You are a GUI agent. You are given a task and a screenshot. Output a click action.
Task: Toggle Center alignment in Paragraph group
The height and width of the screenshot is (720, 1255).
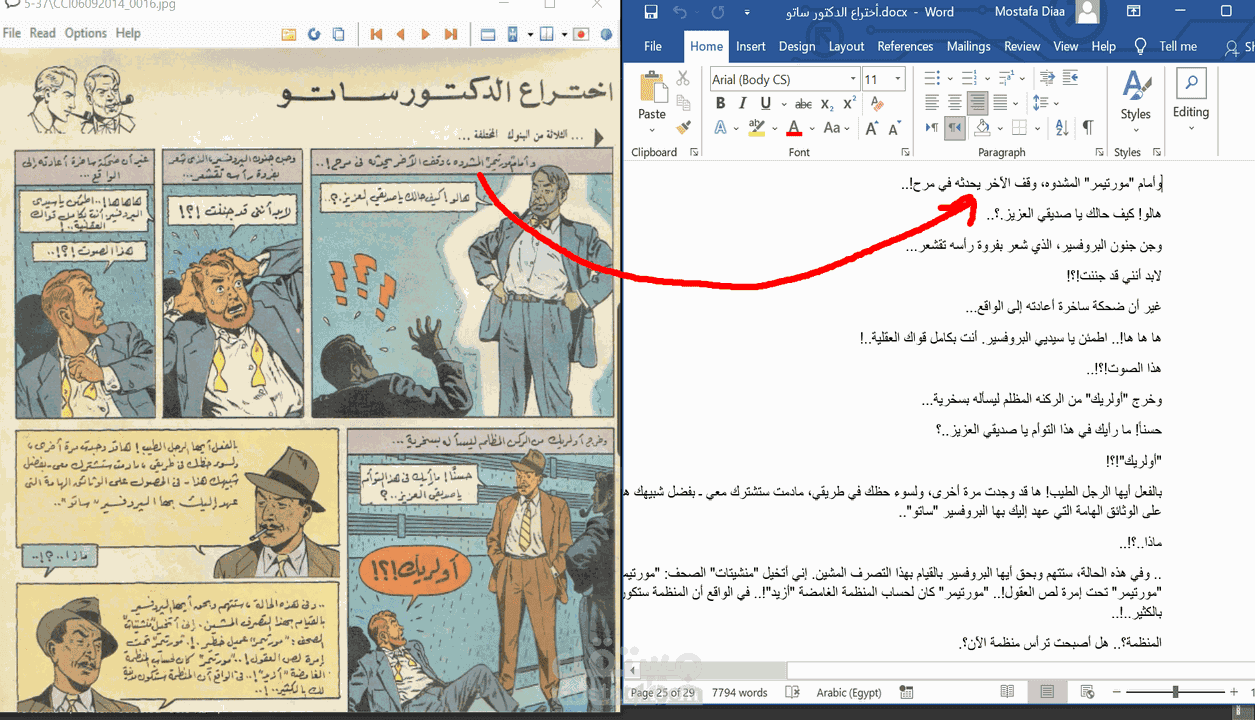(x=955, y=103)
